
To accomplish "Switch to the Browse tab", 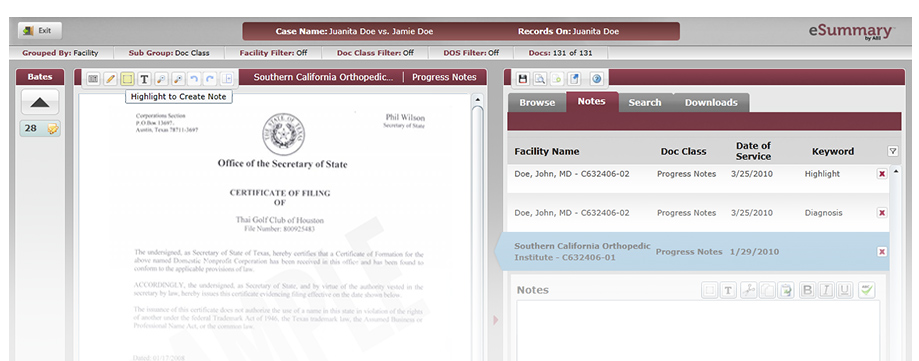I will (x=537, y=103).
